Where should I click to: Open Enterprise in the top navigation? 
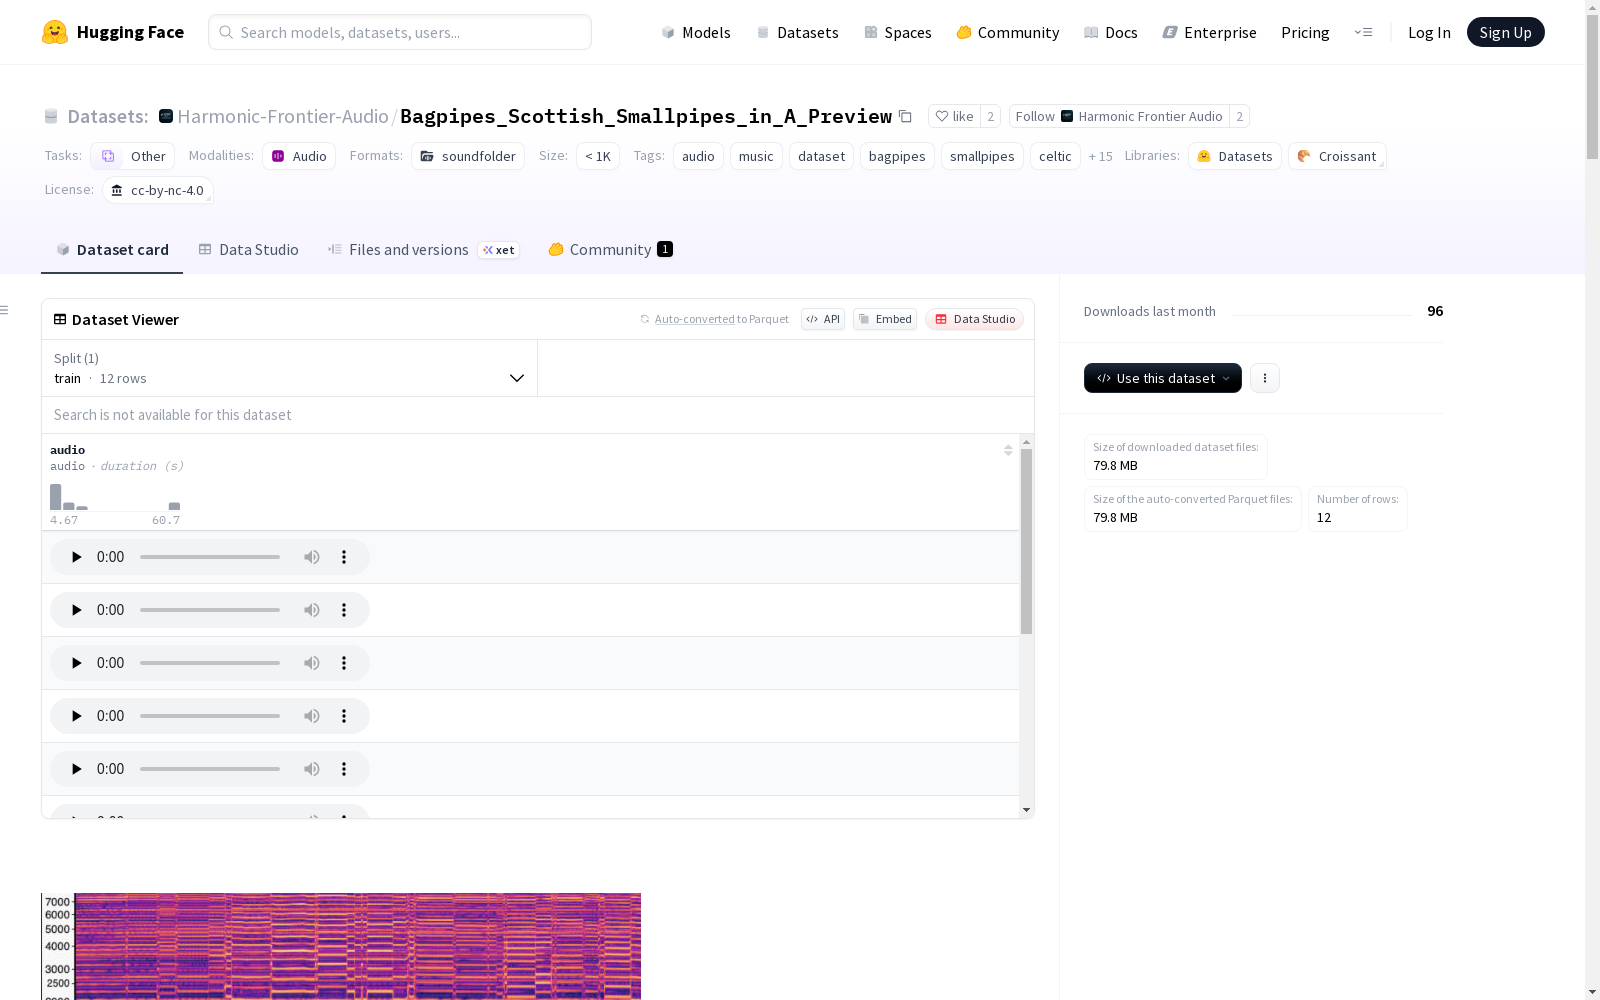pyautogui.click(x=1210, y=32)
